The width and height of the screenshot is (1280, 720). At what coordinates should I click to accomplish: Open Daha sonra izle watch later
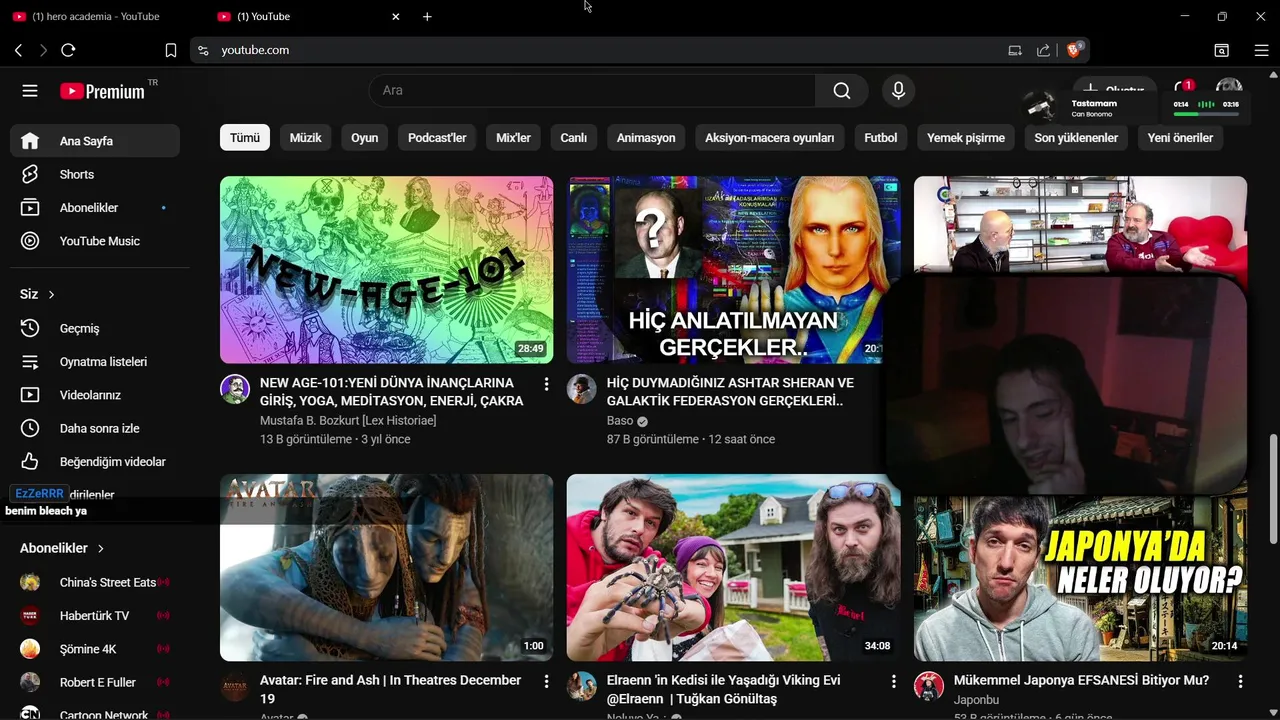tap(95, 428)
